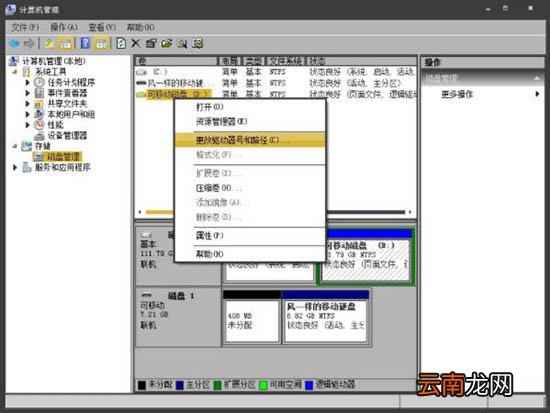The image size is (550, 413).
Task: Click the Properties toolbar icon
Action: [151, 44]
